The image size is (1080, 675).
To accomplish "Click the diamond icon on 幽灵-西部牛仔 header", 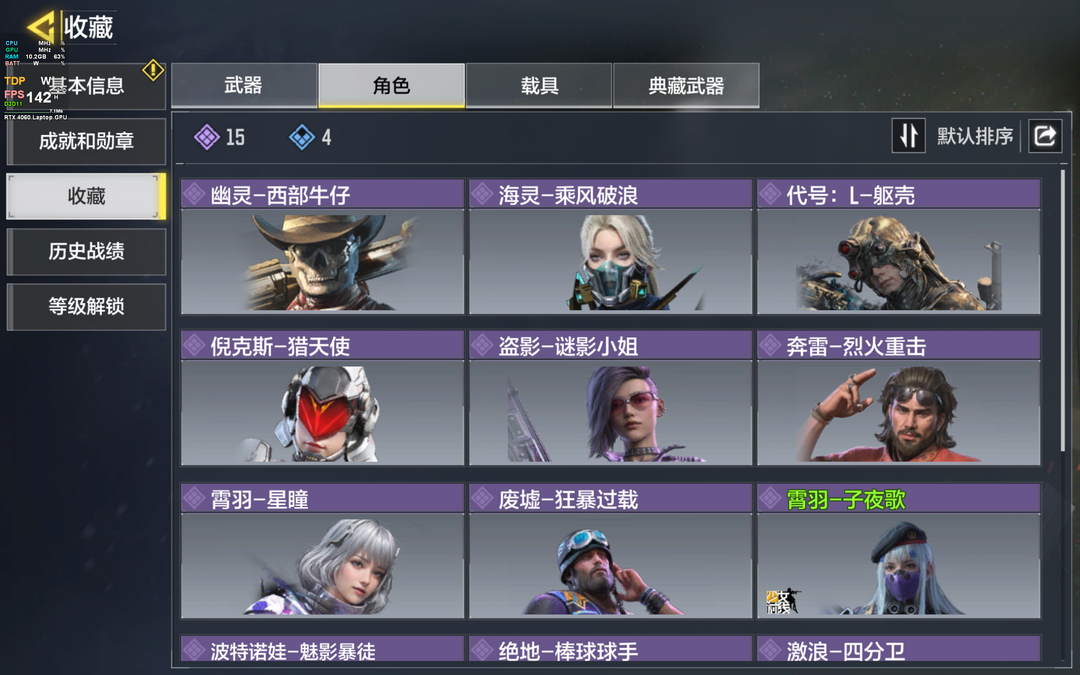I will (x=194, y=194).
